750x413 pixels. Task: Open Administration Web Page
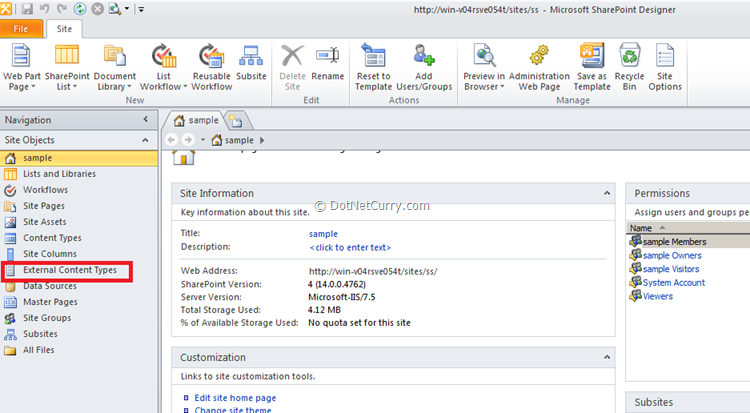coord(539,67)
